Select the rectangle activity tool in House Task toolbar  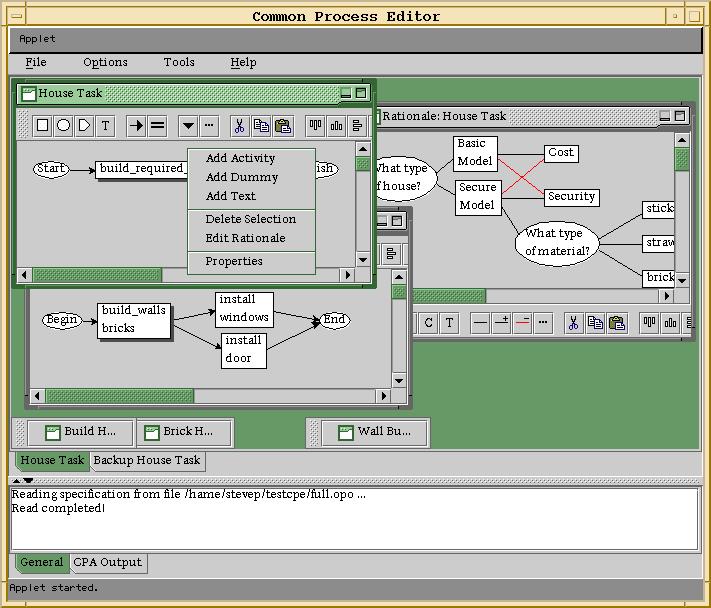[x=42, y=126]
